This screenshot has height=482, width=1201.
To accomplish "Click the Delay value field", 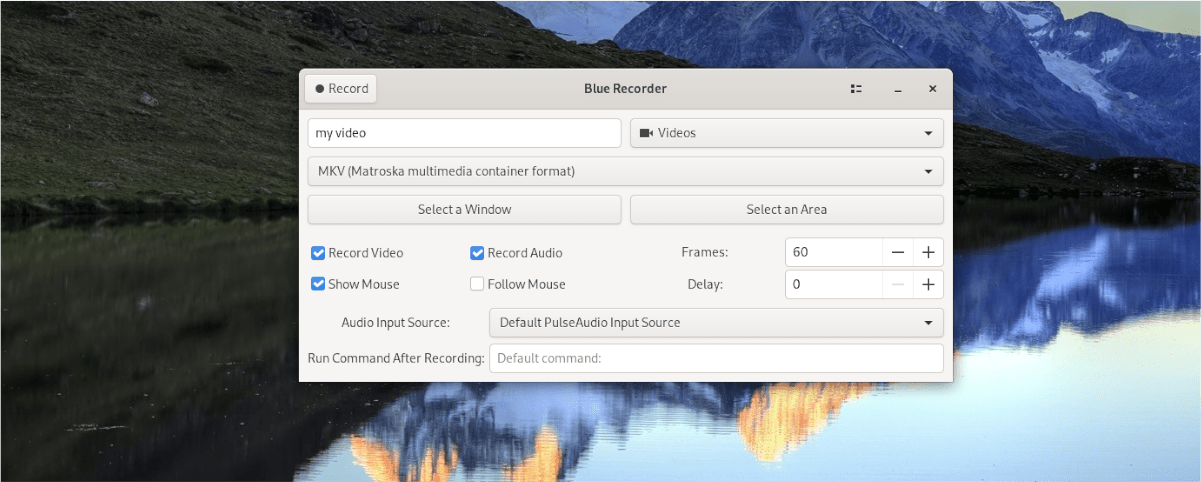I will point(834,284).
